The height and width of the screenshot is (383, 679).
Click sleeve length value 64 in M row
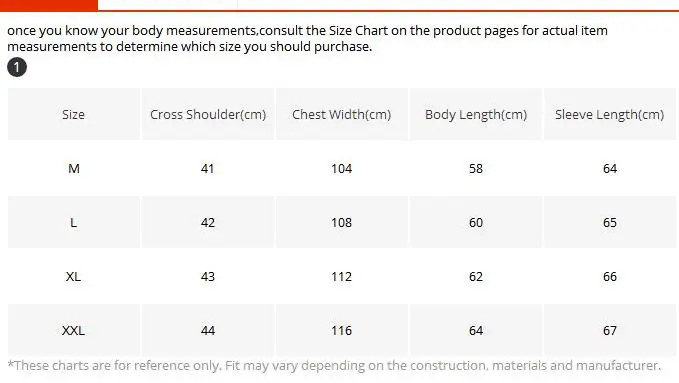pos(610,169)
